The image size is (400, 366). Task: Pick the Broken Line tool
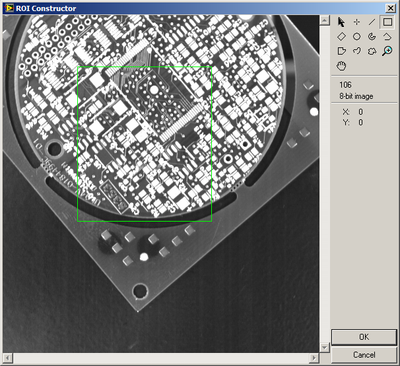(387, 36)
